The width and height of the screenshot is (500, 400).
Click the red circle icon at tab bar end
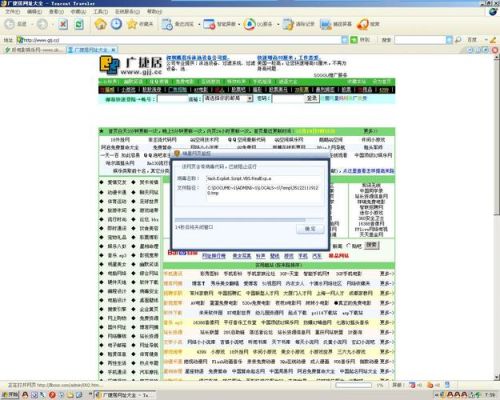(x=495, y=50)
